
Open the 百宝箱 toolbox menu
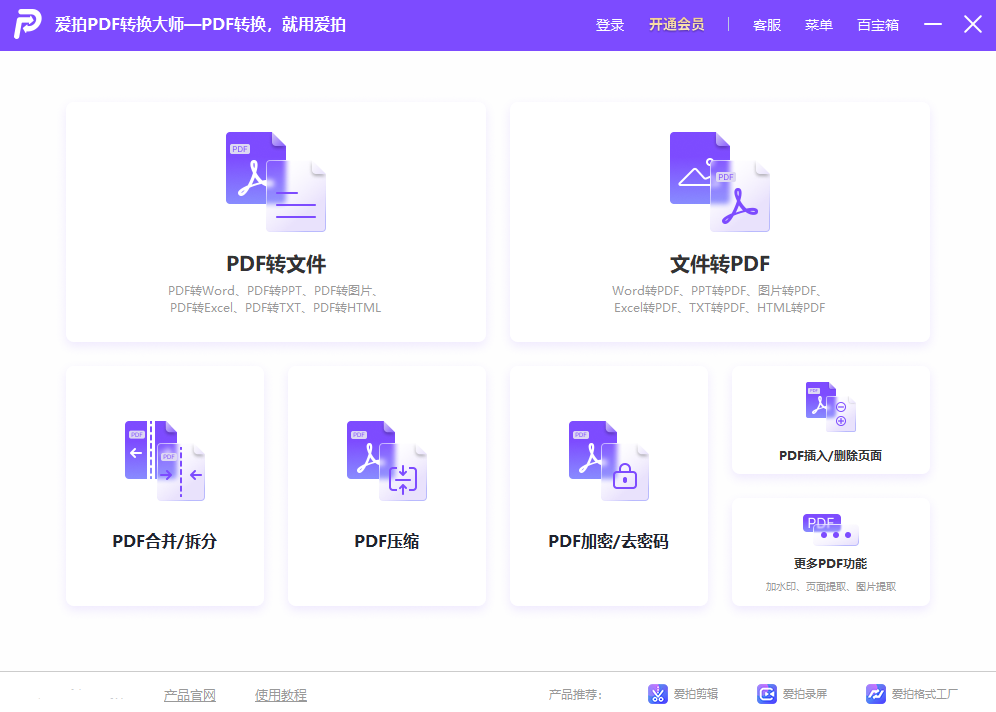pos(877,25)
